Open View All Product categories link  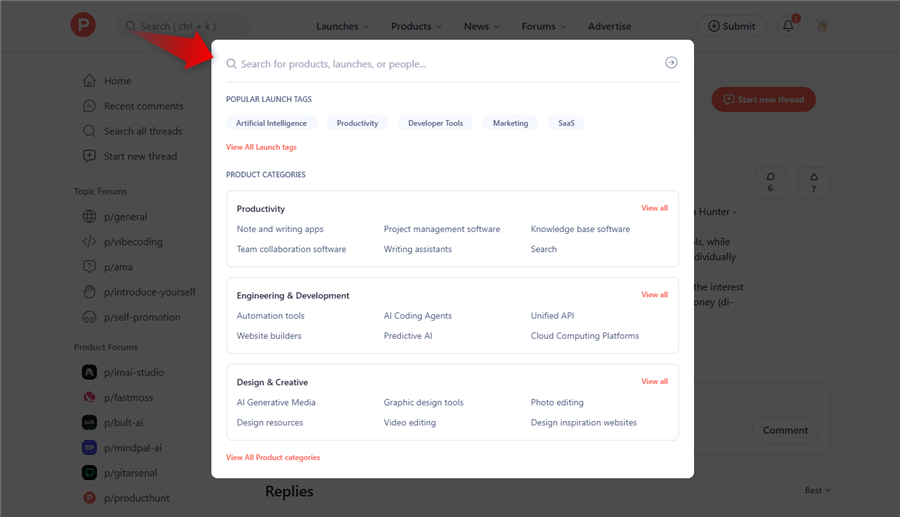(273, 457)
